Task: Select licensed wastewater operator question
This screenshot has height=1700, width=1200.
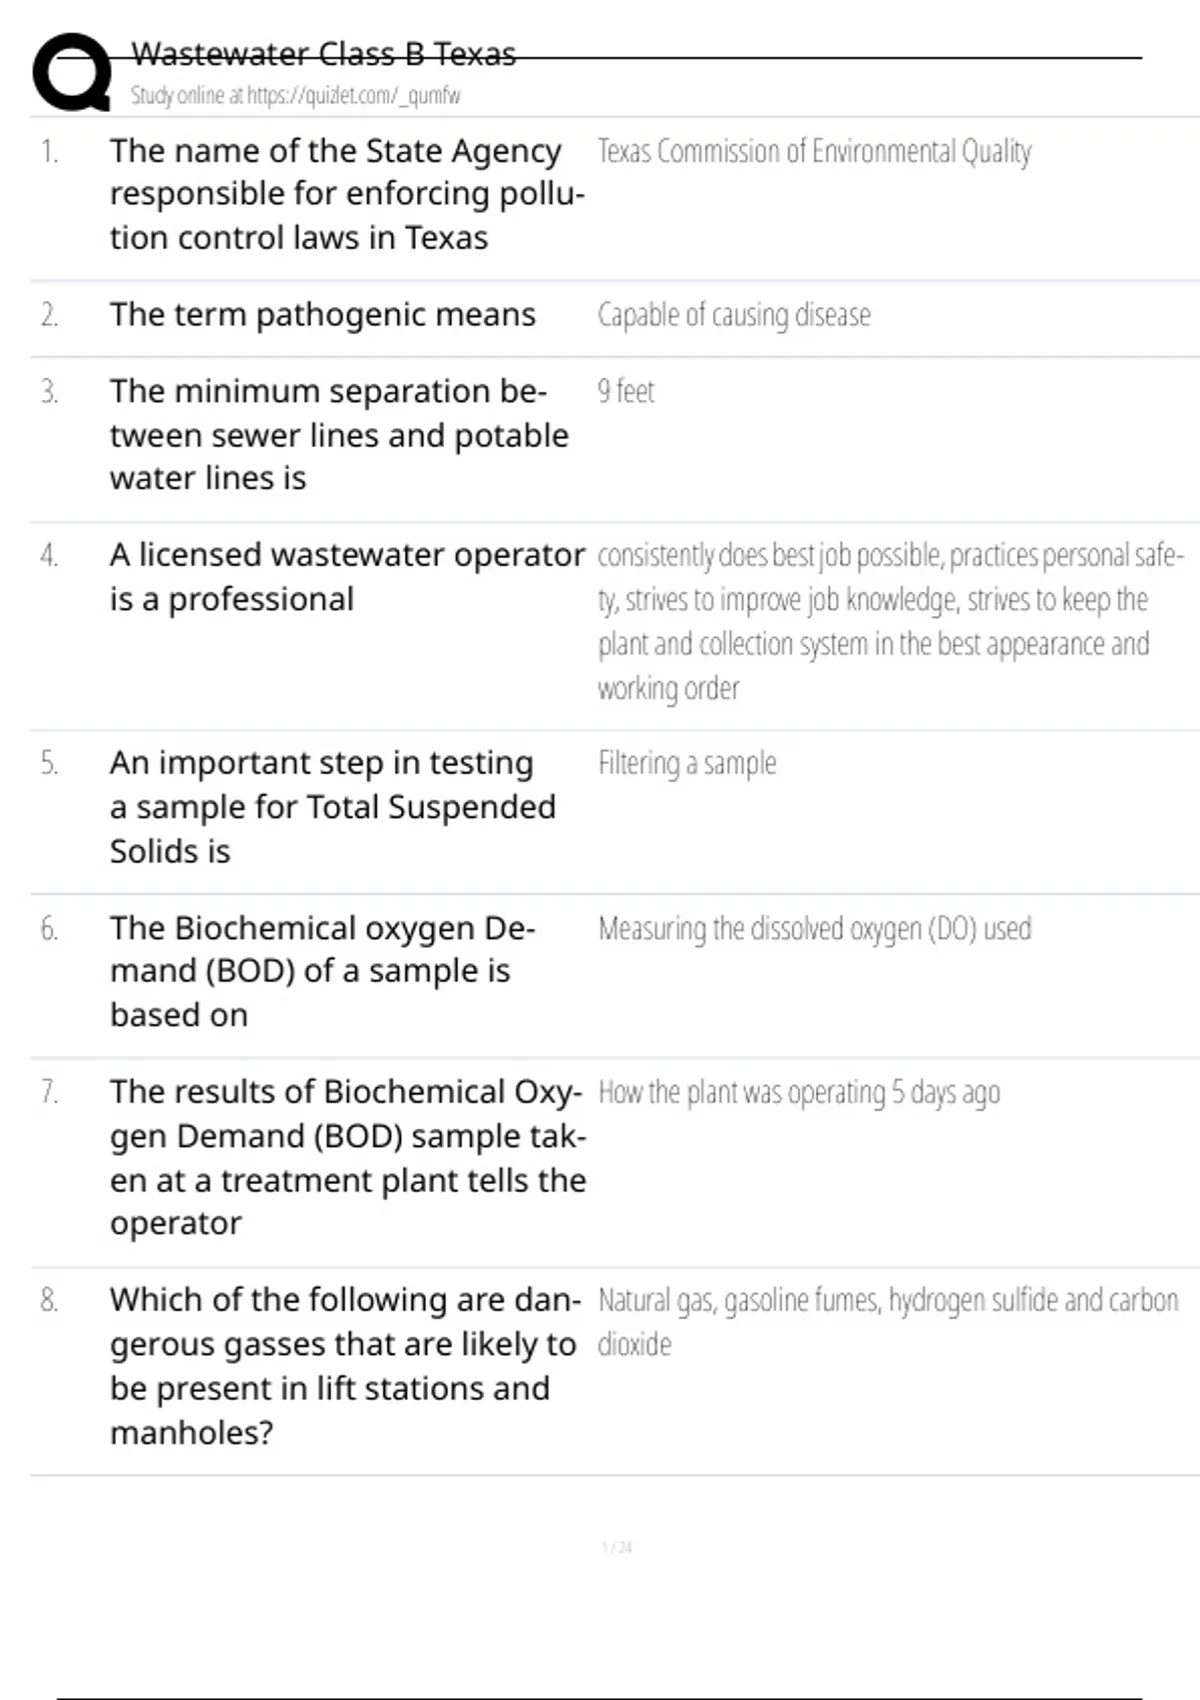Action: pos(346,577)
